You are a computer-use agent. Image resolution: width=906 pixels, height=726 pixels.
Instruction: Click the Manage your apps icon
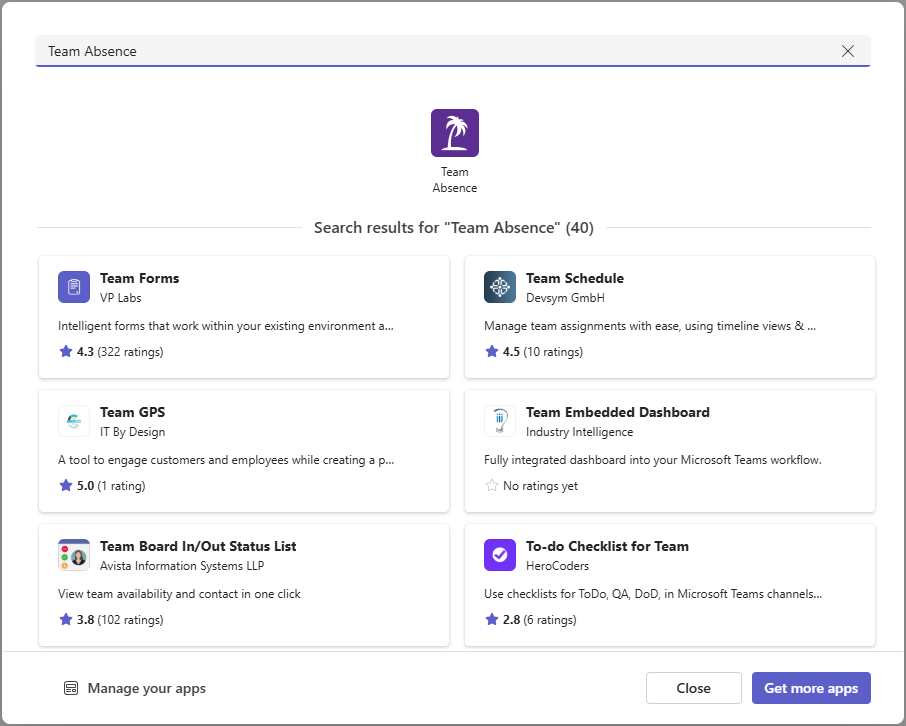71,688
